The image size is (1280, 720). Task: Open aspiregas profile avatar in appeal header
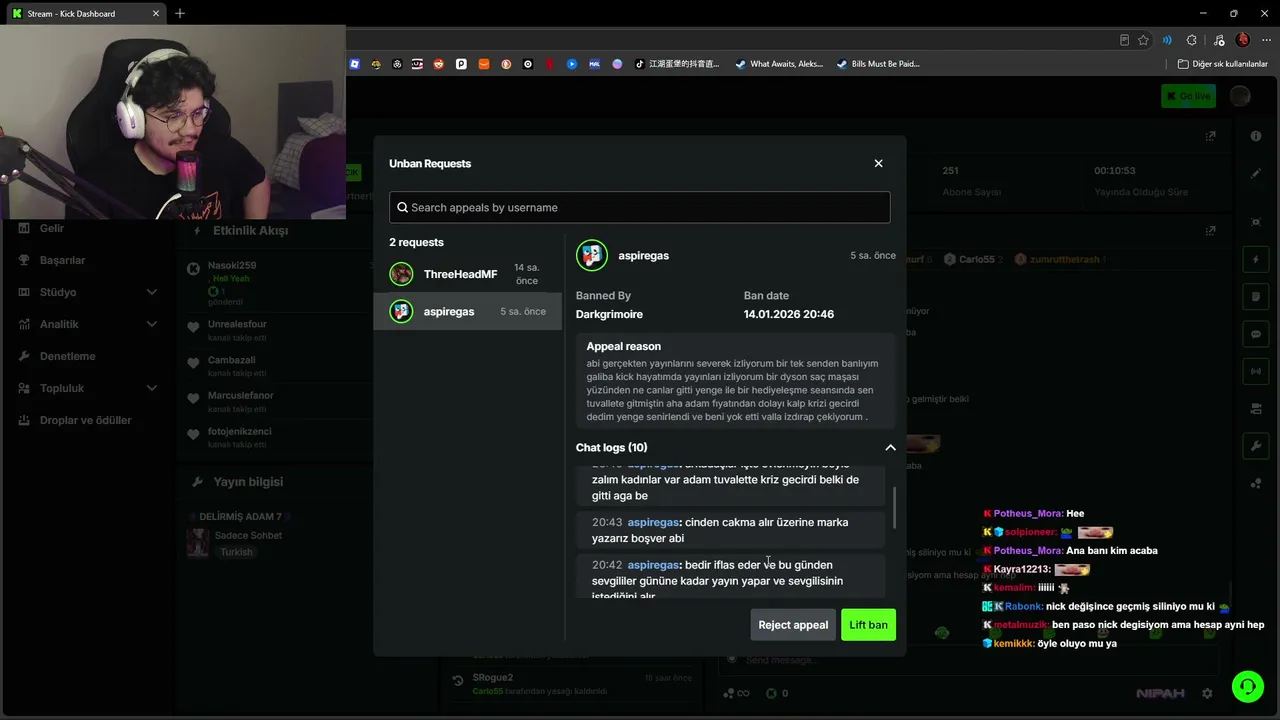[592, 255]
